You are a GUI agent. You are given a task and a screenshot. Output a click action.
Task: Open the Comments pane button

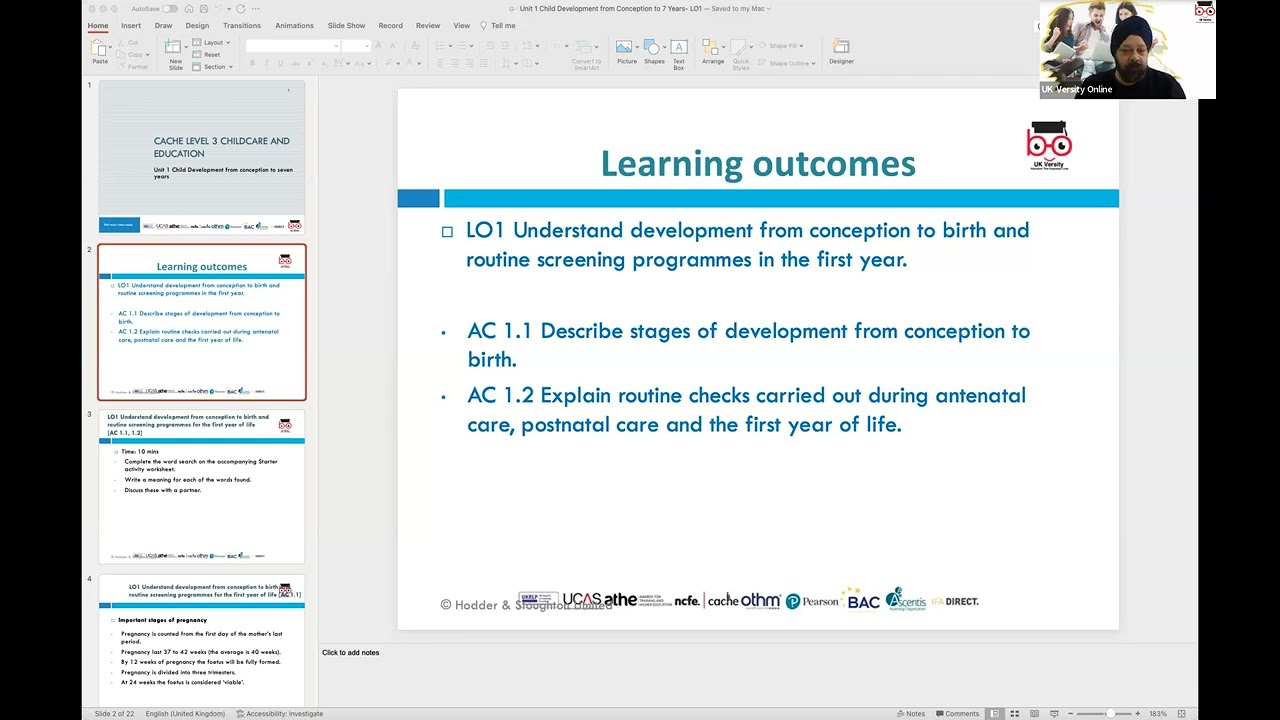[x=957, y=714]
